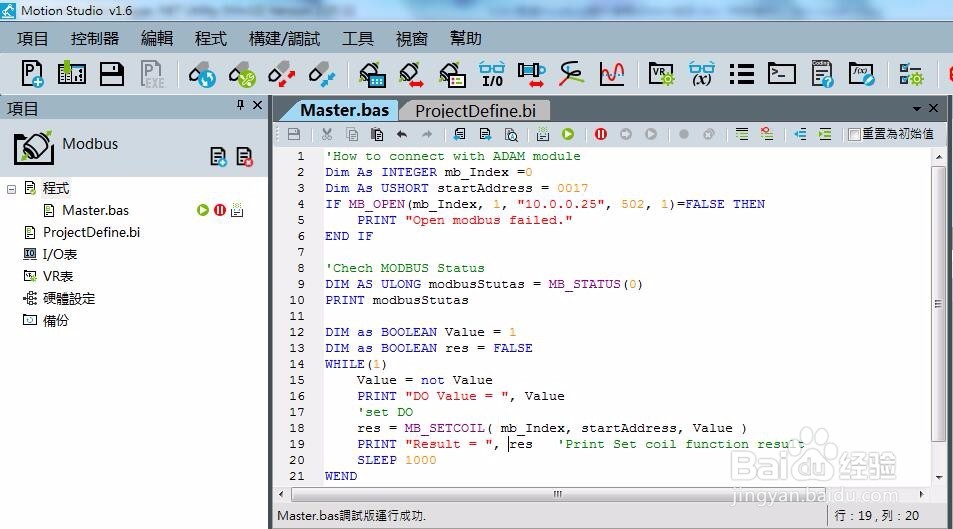The height and width of the screenshot is (529, 953).
Task: Click horizontal scrollbar thumb under code
Action: pos(557,494)
